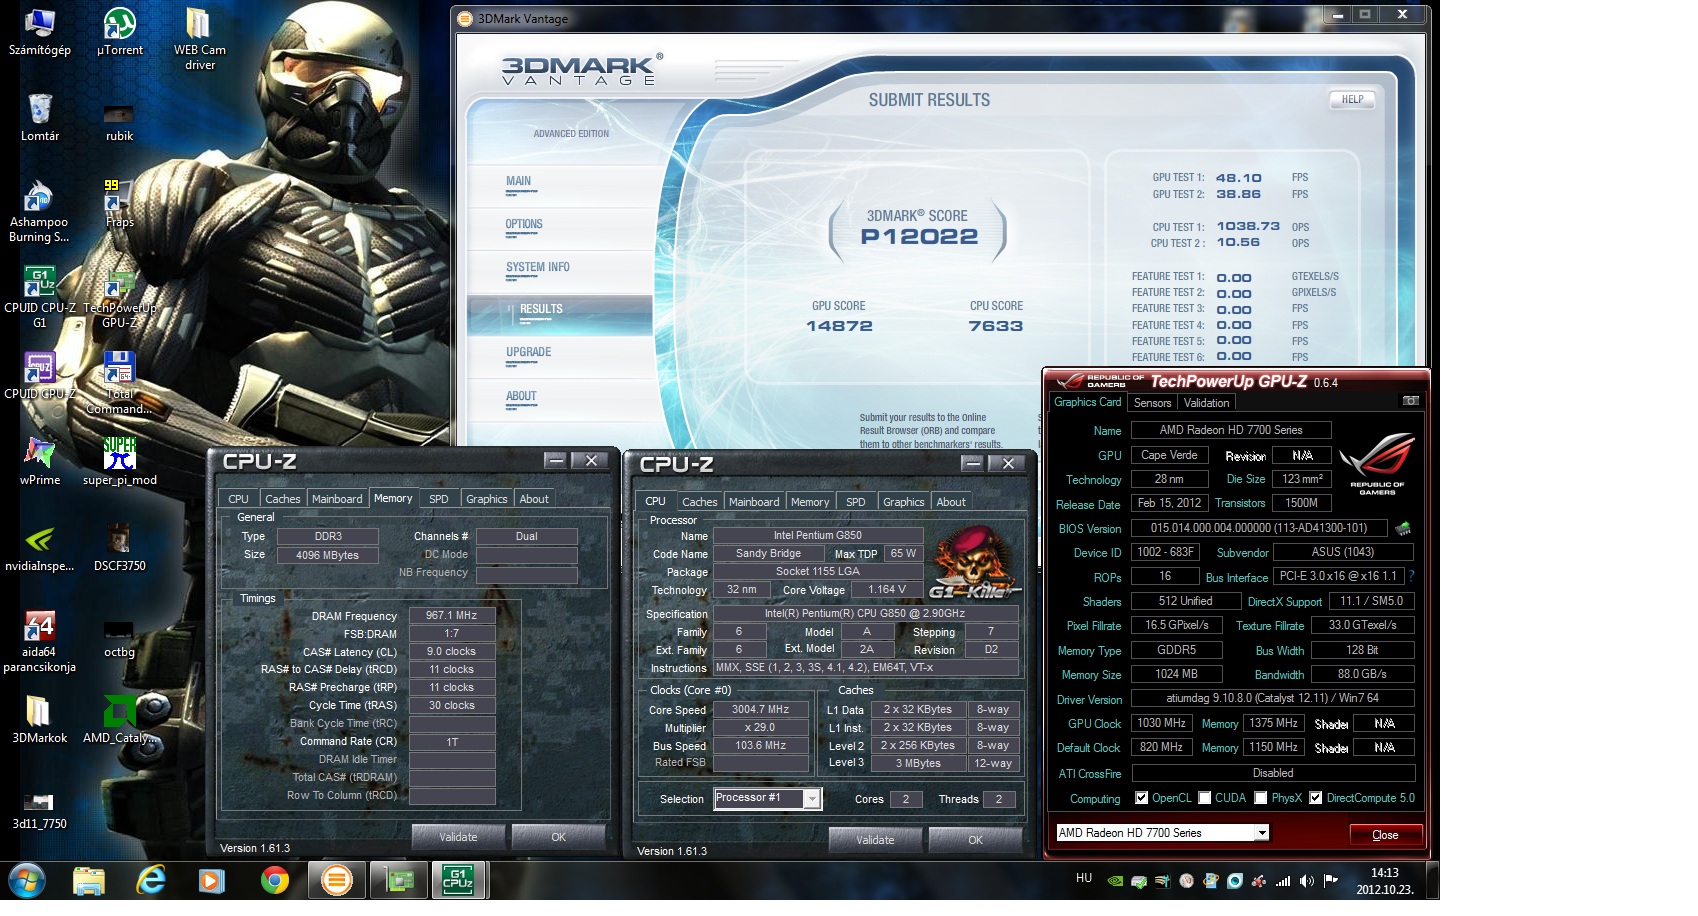
Task: Click the DRAM Frequency value 967.1 MHz
Action: tap(452, 616)
